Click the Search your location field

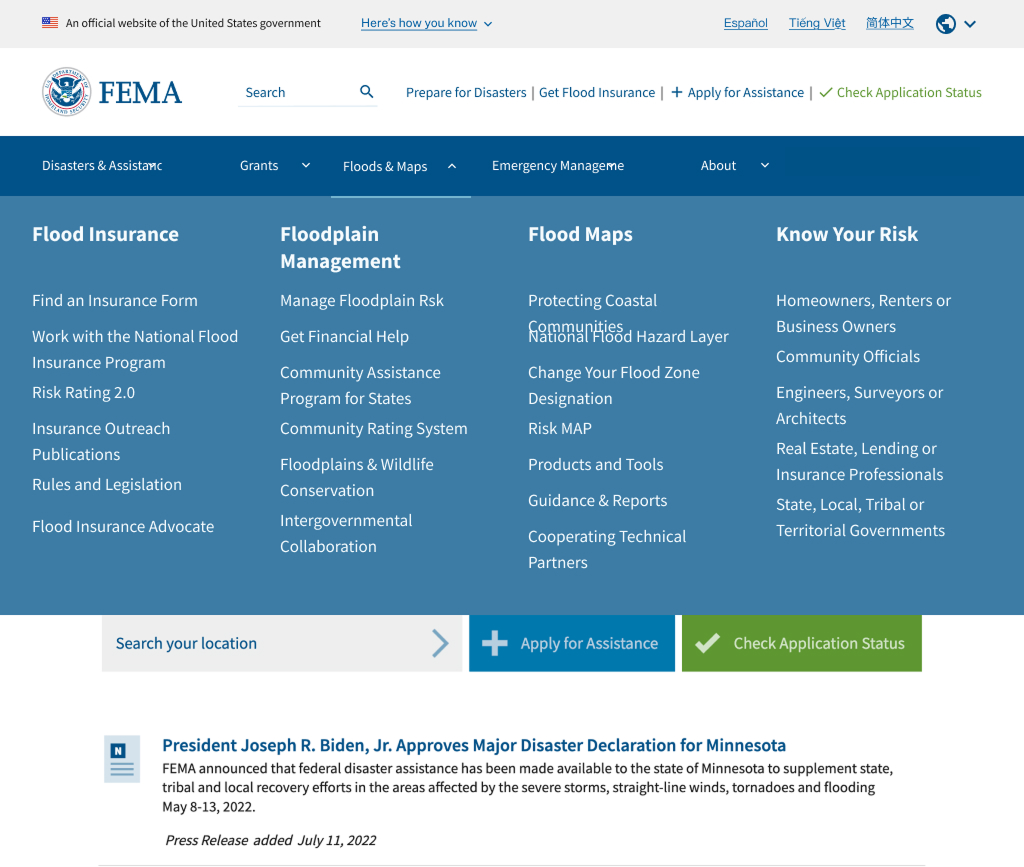pyautogui.click(x=281, y=643)
